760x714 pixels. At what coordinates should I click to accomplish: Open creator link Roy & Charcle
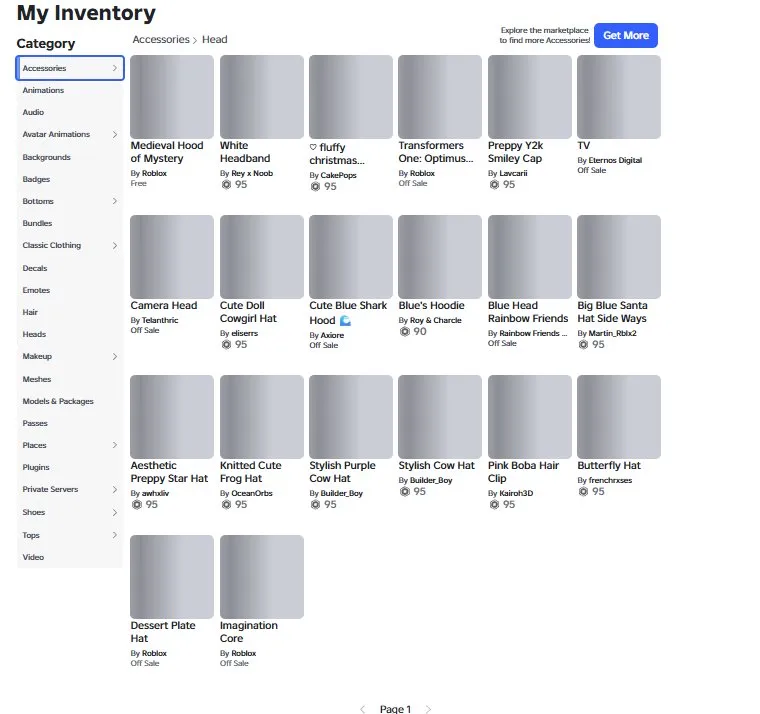click(x=436, y=320)
